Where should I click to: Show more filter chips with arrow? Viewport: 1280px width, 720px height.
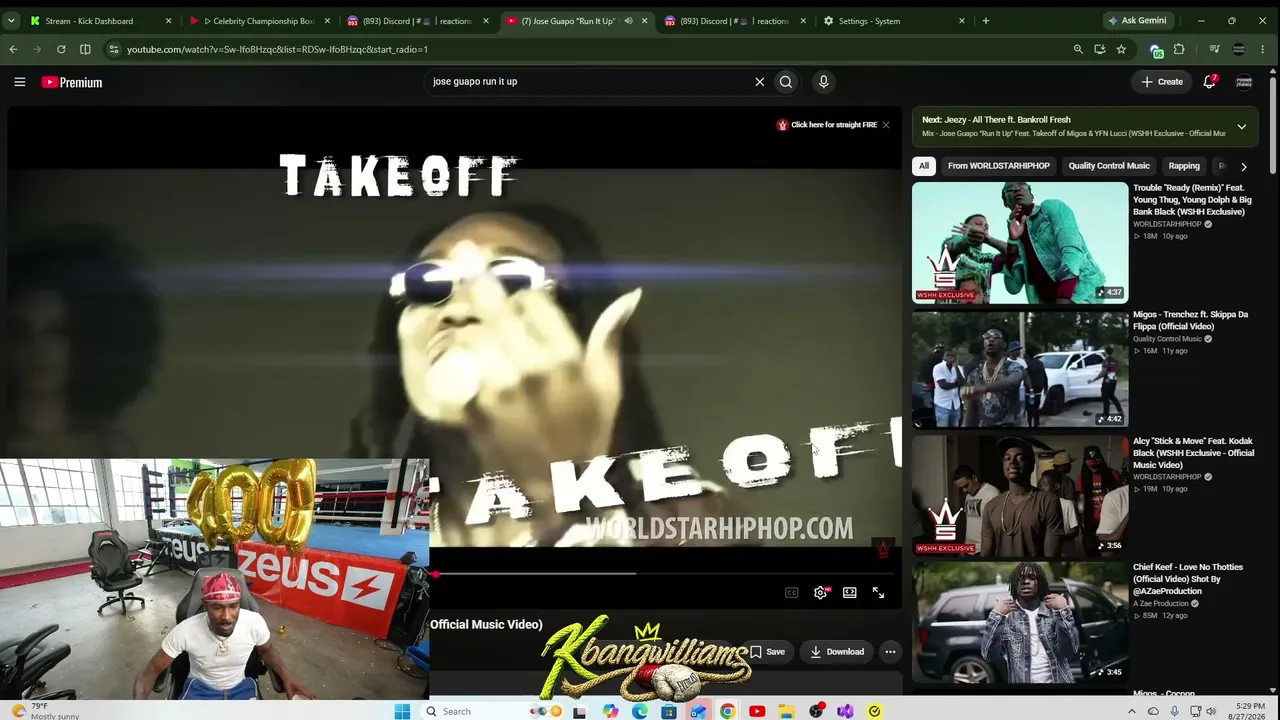click(x=1243, y=166)
